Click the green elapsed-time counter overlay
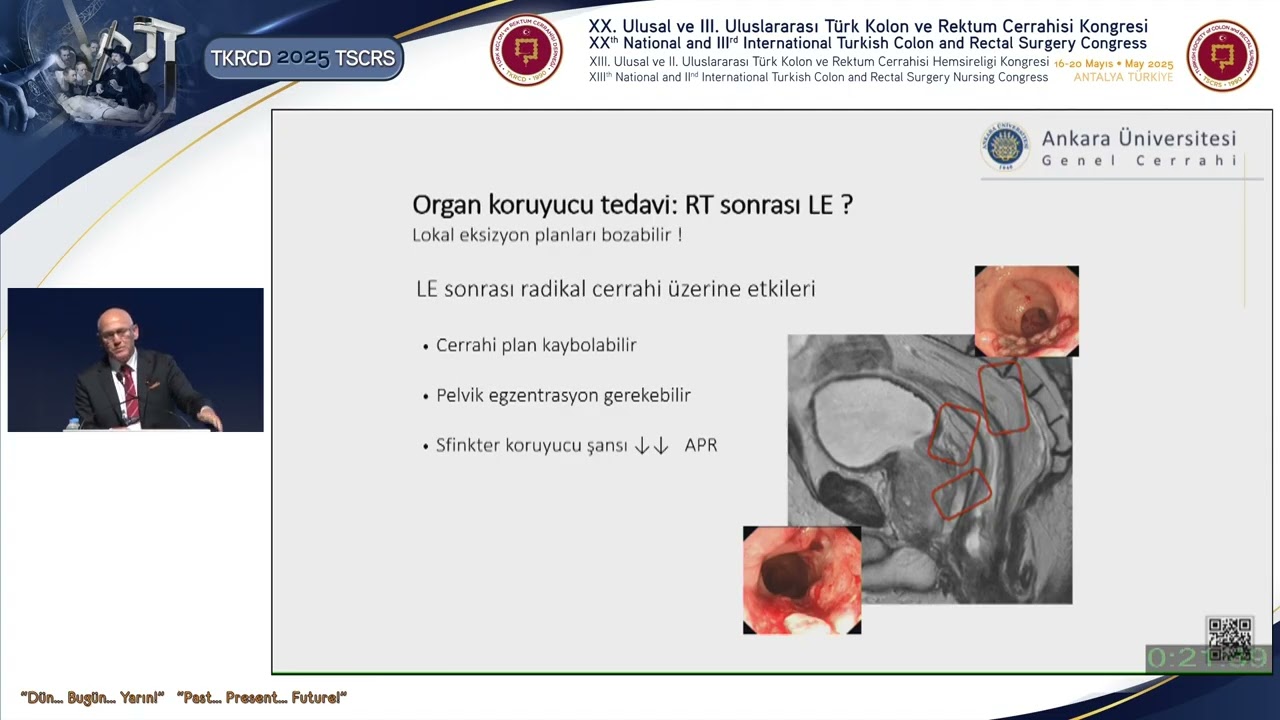This screenshot has width=1280, height=720. 1208,658
